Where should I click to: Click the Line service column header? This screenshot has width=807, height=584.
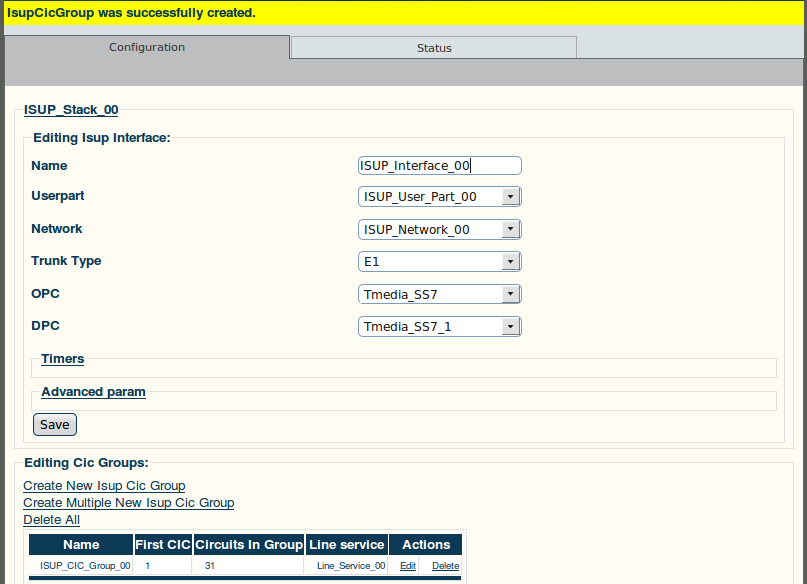[347, 545]
